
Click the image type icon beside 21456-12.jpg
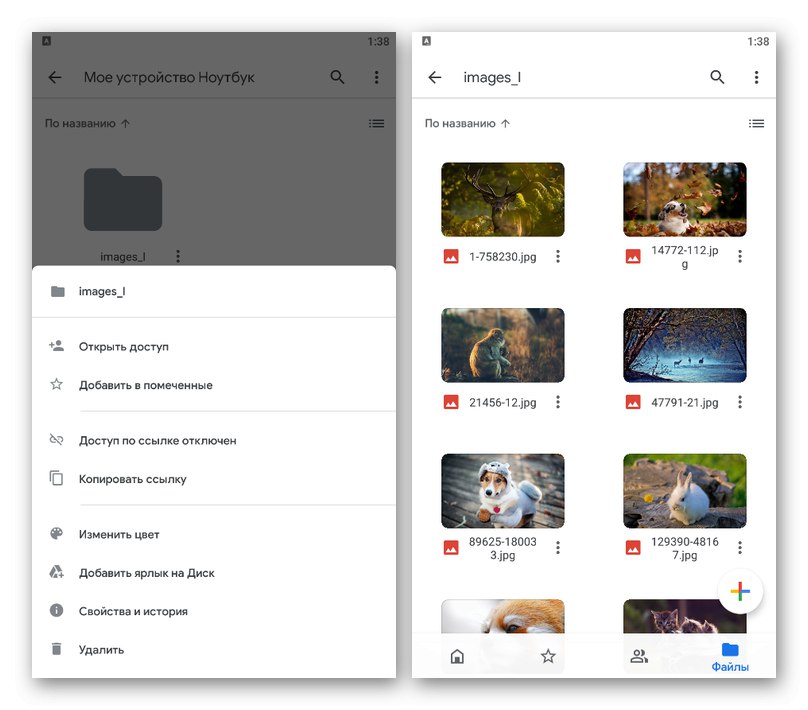tap(451, 402)
